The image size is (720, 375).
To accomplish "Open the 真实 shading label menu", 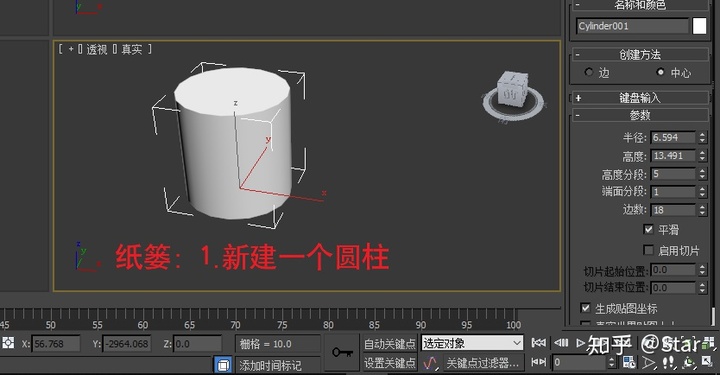I will 132,49.
